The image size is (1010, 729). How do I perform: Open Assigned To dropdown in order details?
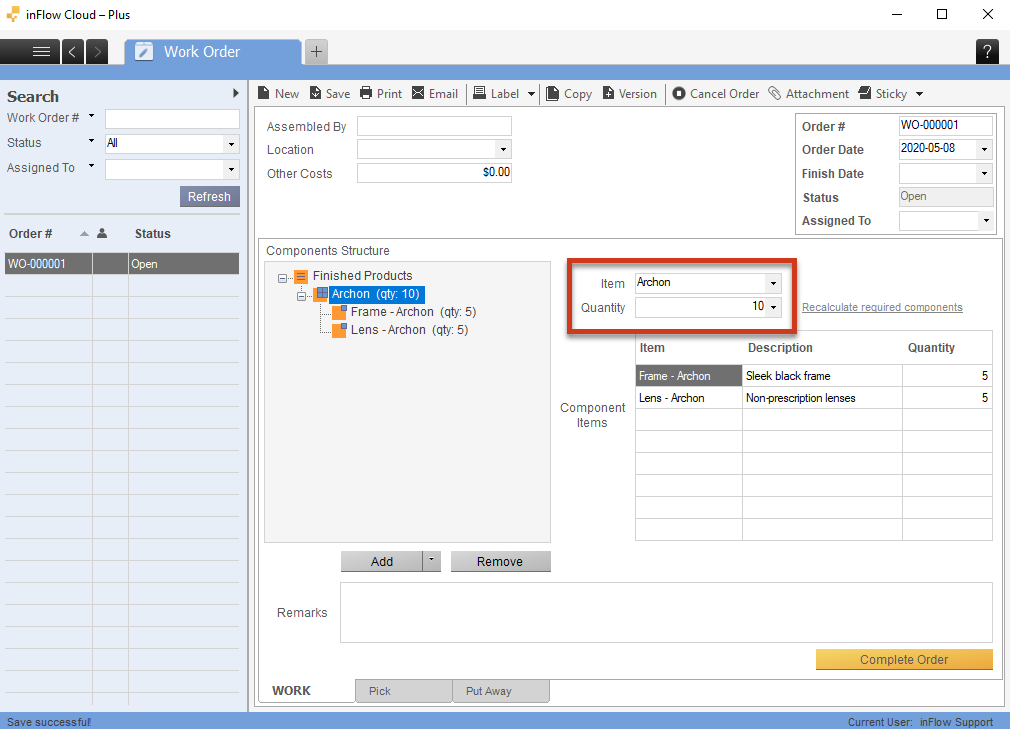pos(986,221)
